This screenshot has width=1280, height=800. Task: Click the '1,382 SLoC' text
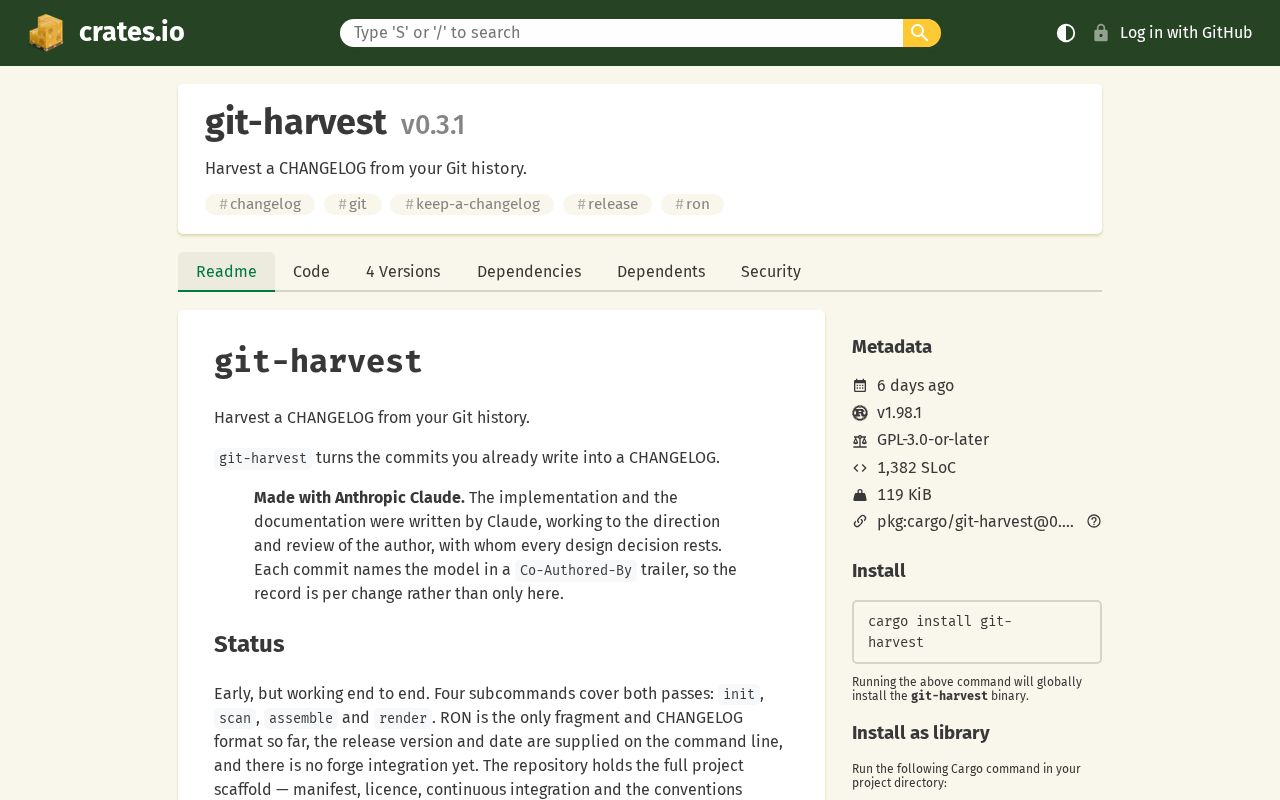(x=916, y=468)
